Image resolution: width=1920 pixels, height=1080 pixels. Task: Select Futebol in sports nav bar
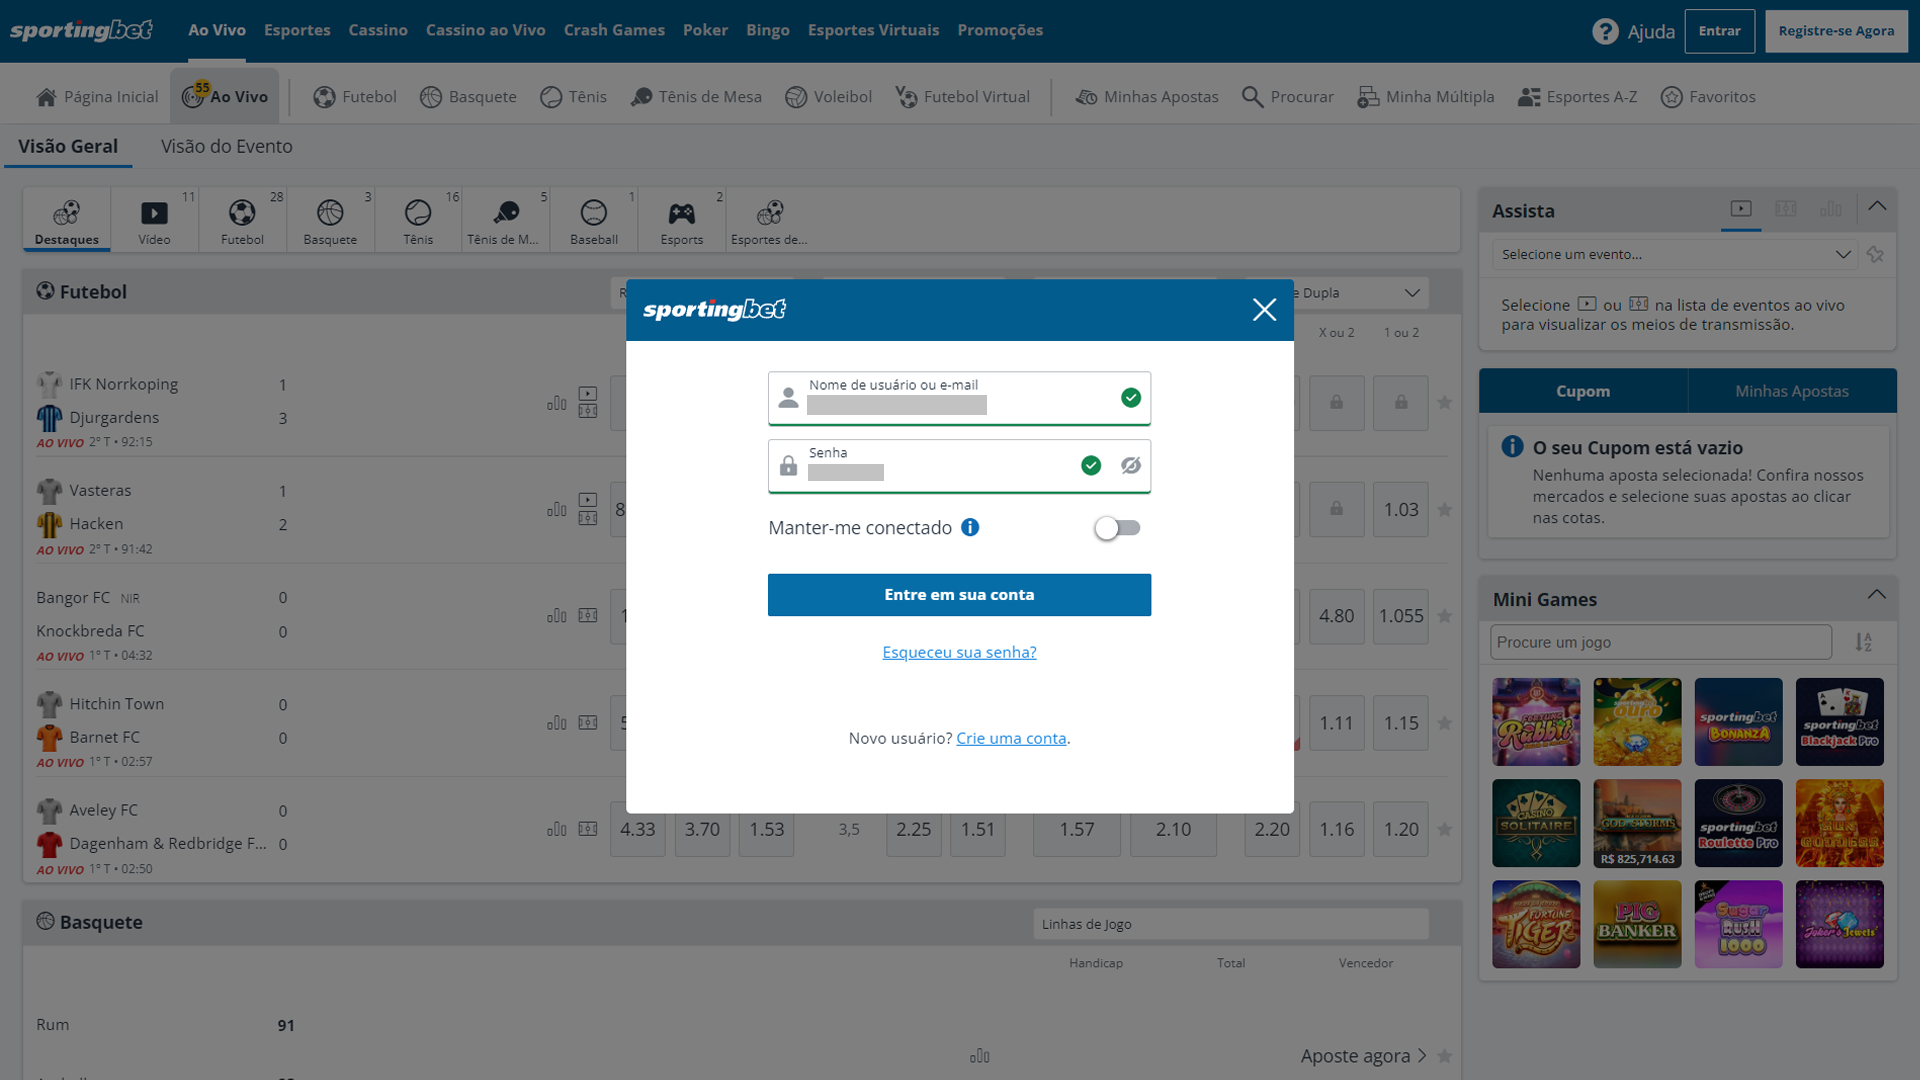(x=355, y=97)
